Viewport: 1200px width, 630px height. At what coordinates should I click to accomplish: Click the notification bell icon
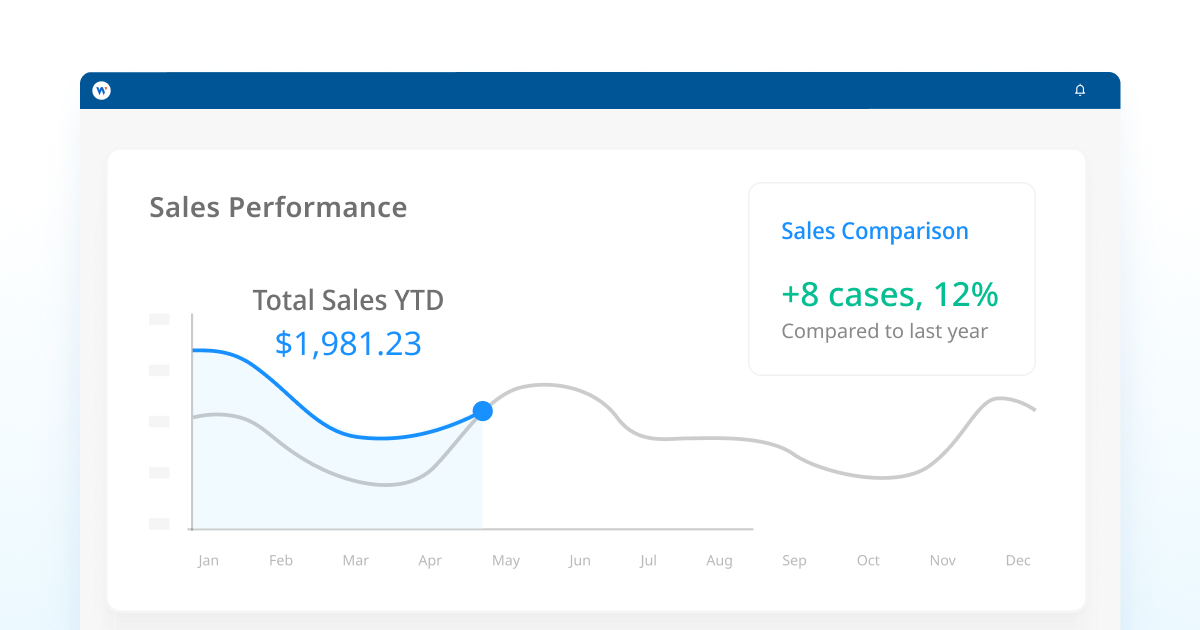tap(1080, 90)
